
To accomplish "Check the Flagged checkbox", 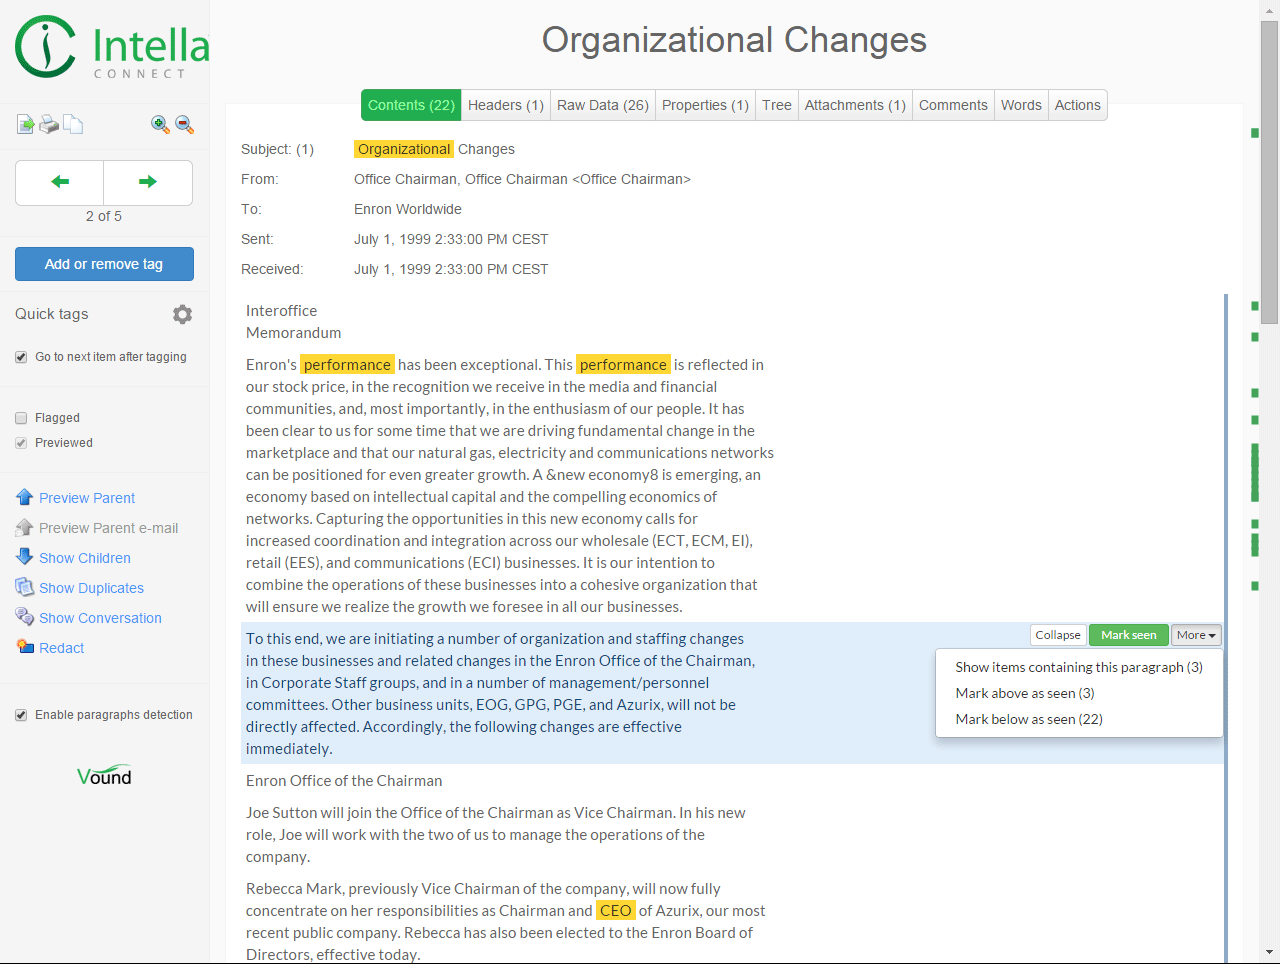I will point(21,418).
